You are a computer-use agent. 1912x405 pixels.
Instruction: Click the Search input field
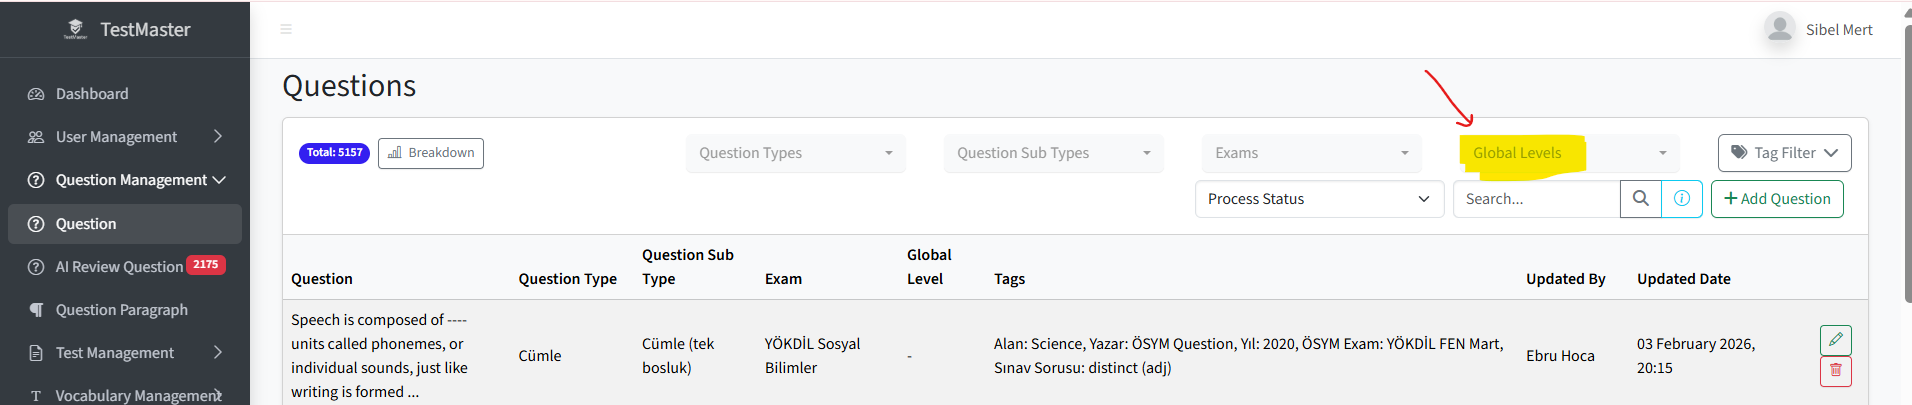coord(1537,199)
